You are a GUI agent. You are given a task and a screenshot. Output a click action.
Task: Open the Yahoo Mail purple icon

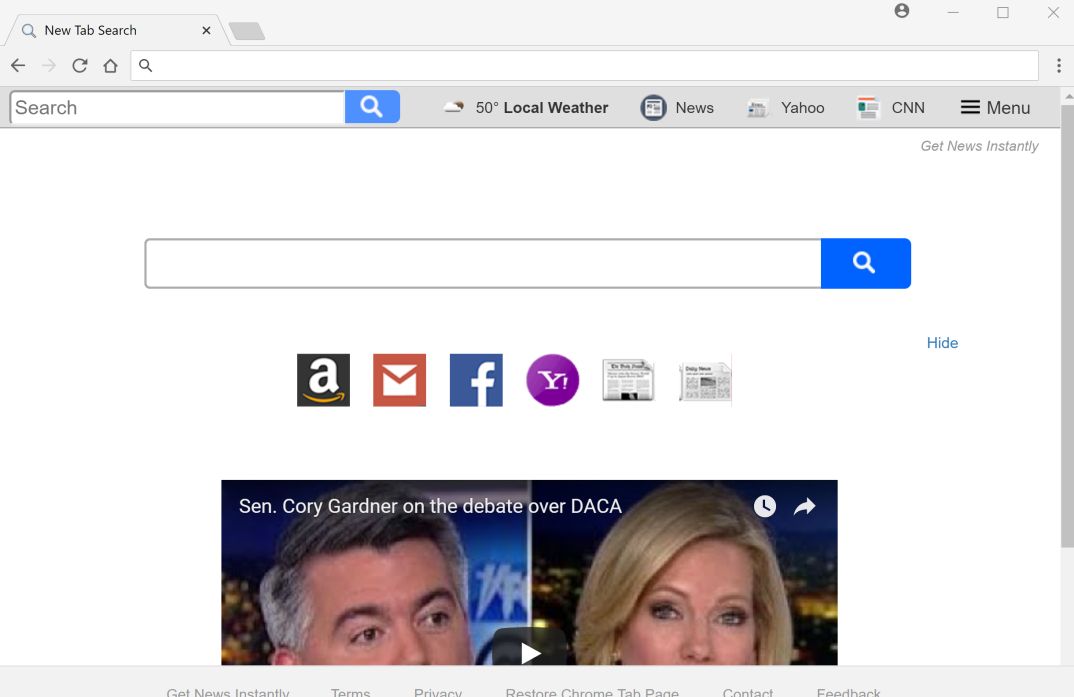(x=552, y=380)
